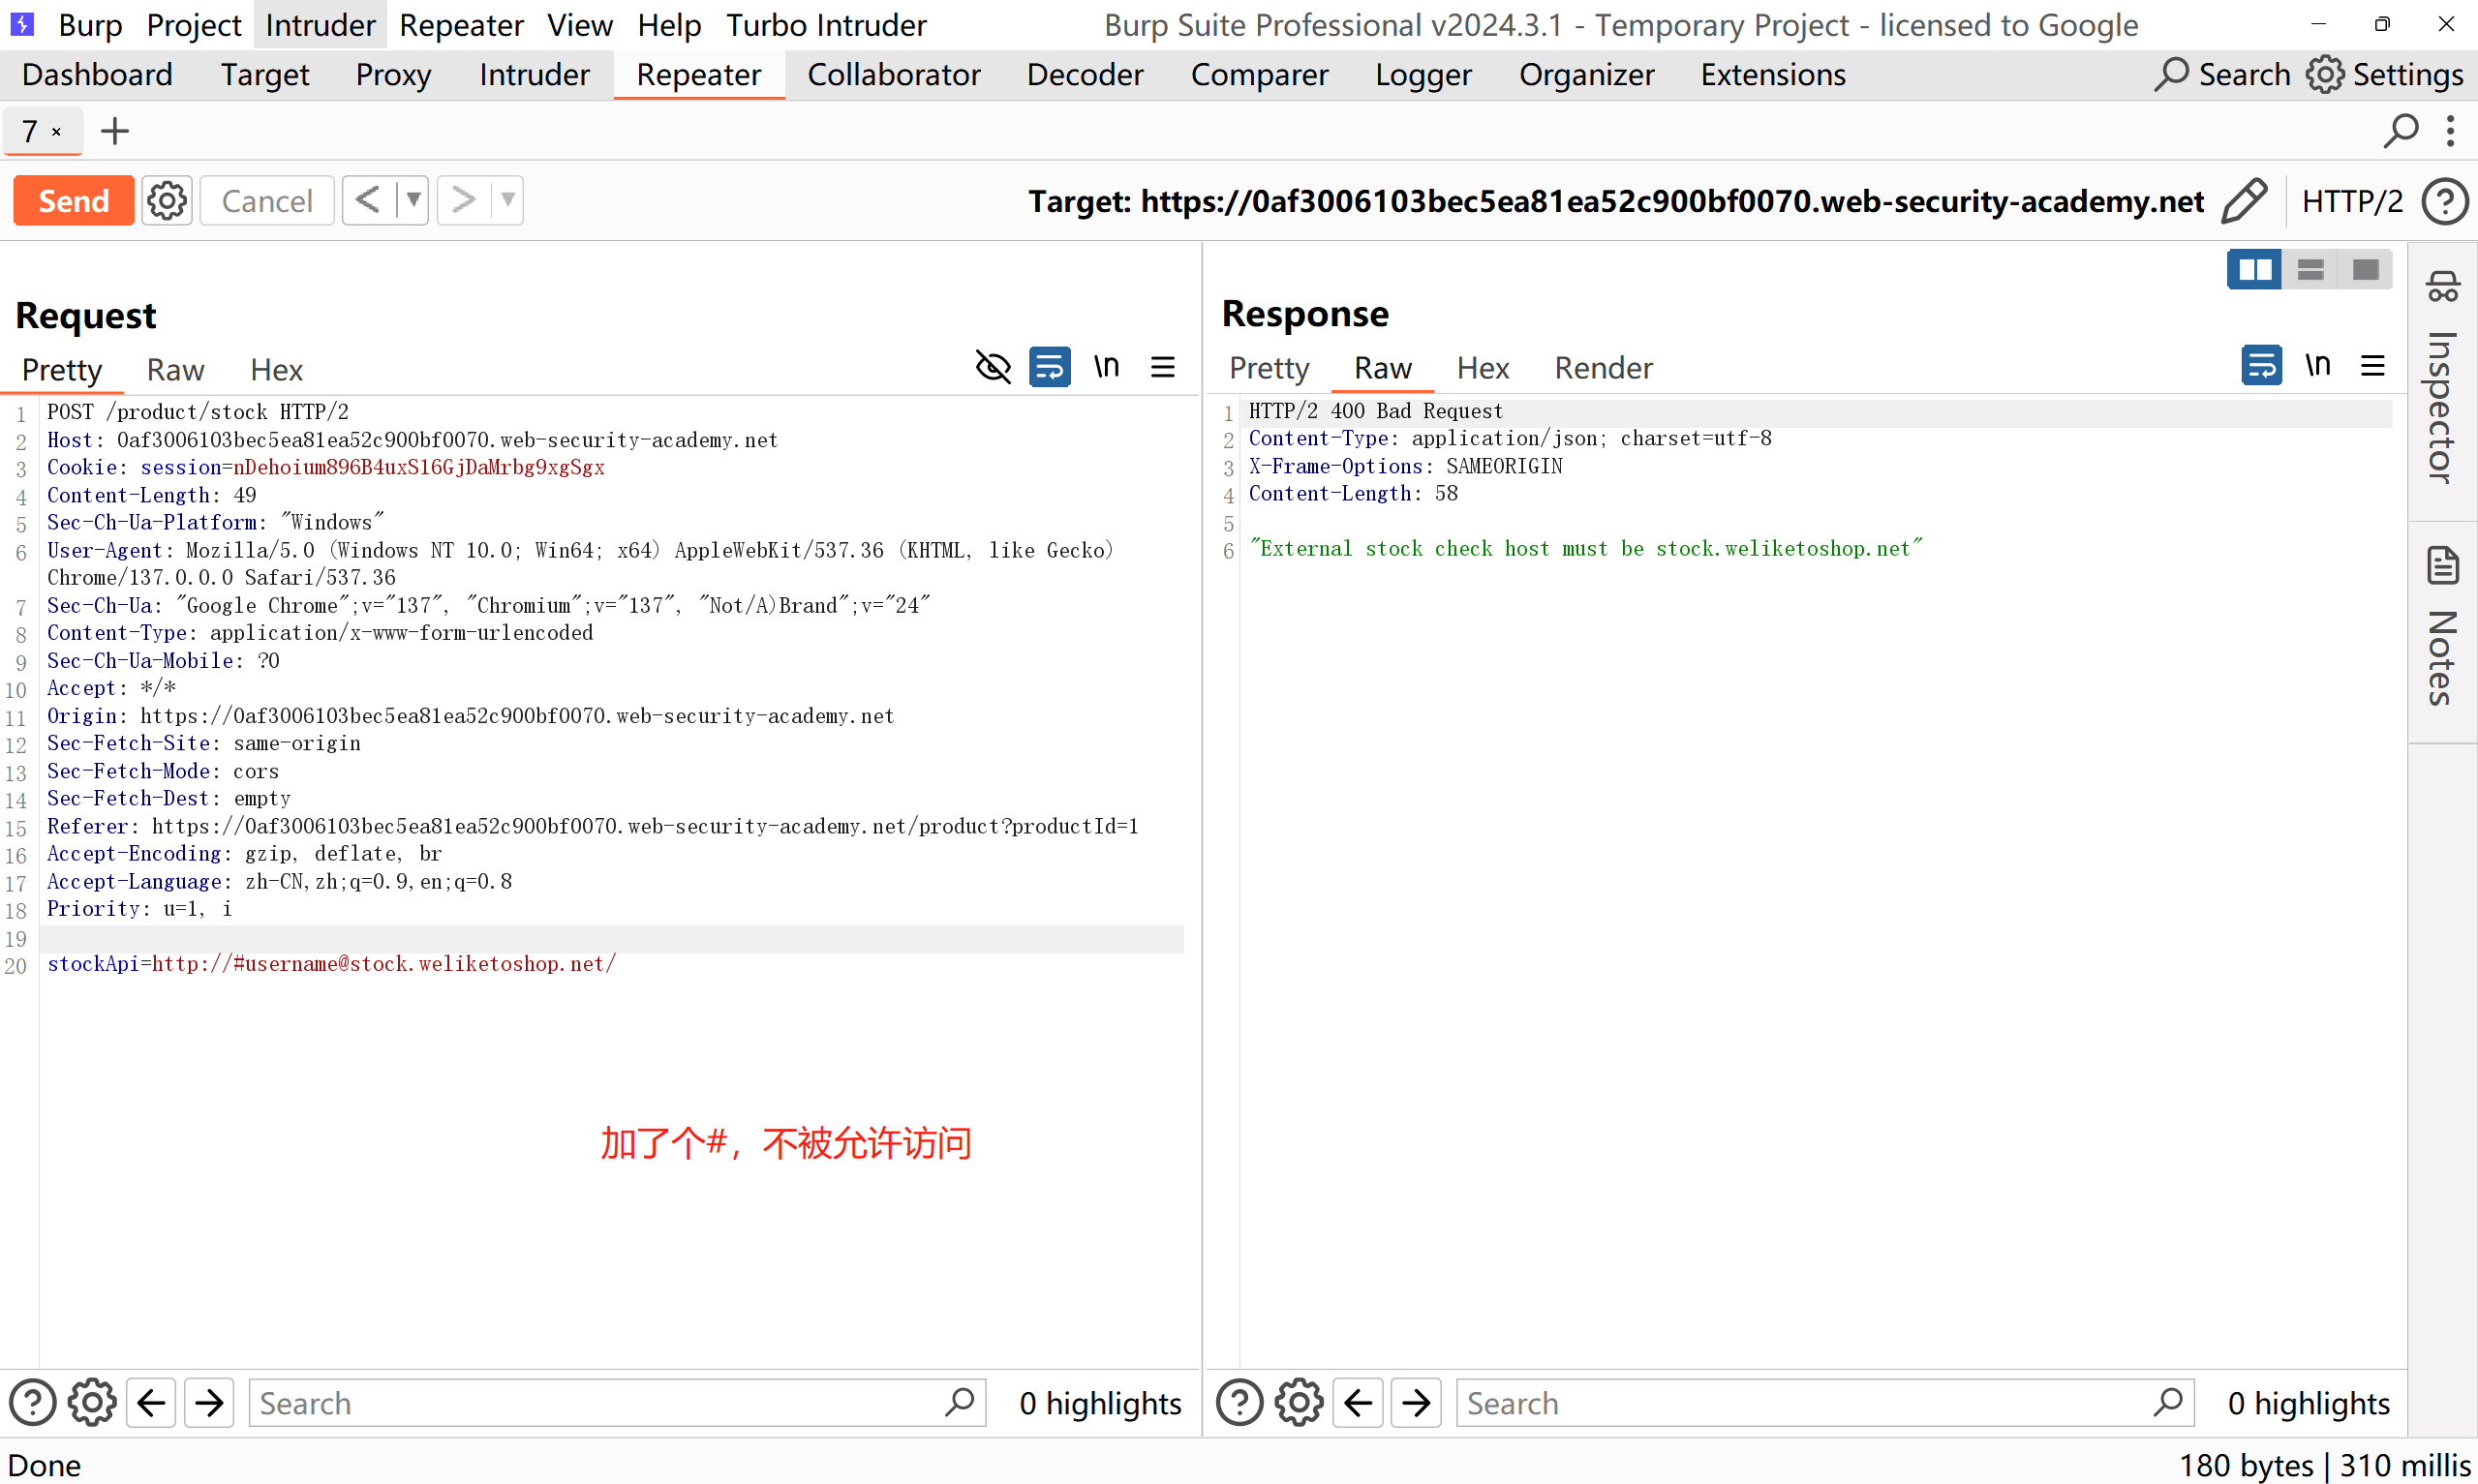Viewport: 2478px width, 1484px height.
Task: Click the pencil icon to edit target
Action: click(2243, 201)
